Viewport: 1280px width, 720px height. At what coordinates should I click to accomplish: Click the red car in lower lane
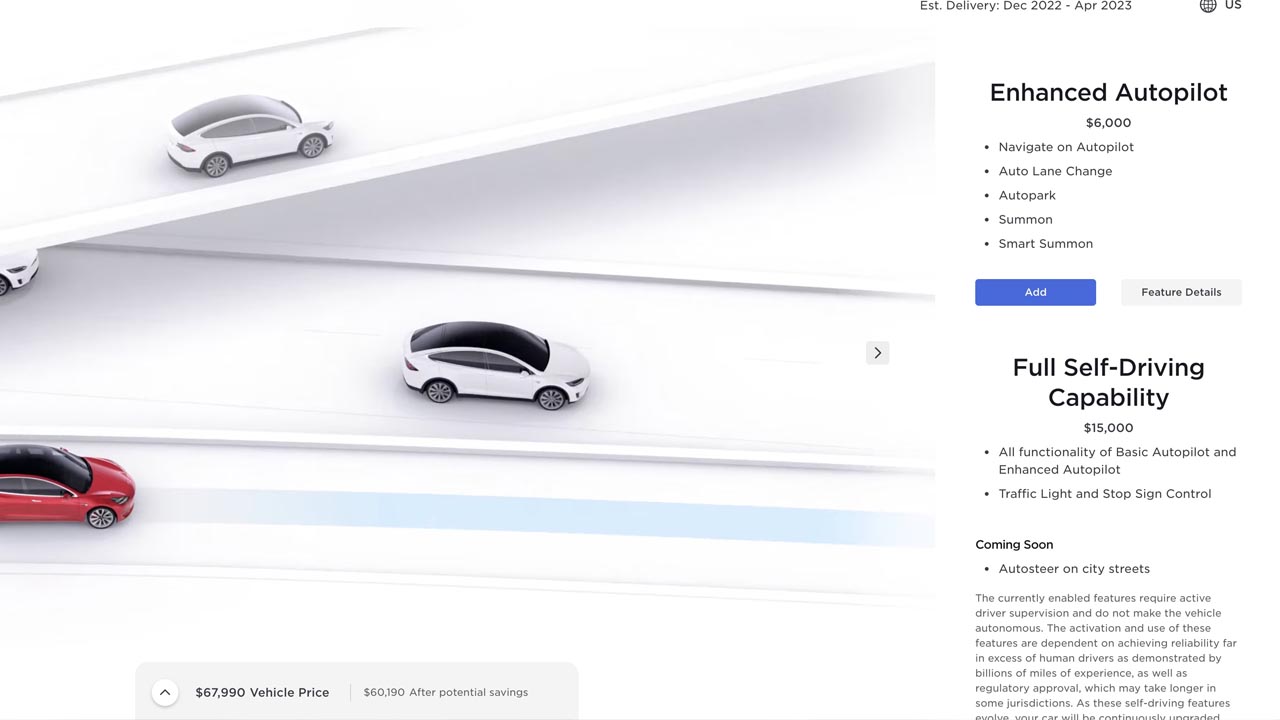[x=65, y=486]
